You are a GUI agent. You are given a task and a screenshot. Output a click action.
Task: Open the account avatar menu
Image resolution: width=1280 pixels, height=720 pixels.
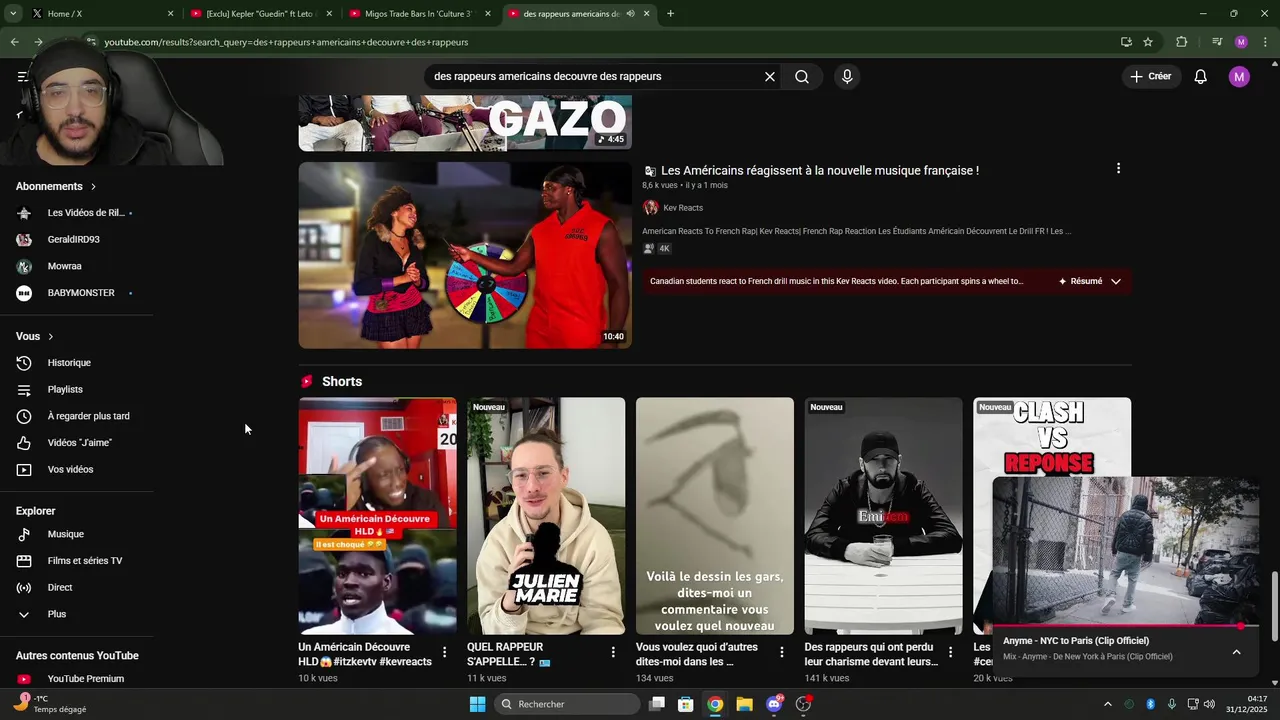click(1239, 76)
